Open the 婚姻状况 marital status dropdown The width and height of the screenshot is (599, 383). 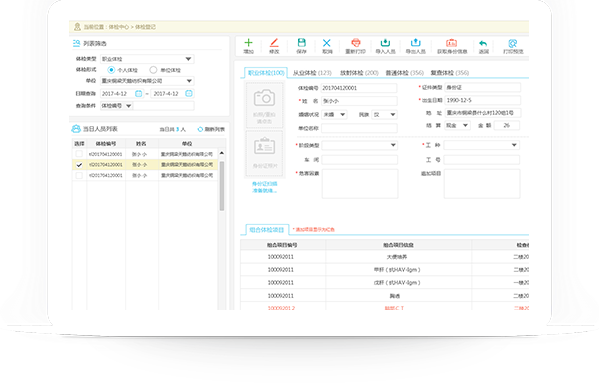[x=334, y=115]
